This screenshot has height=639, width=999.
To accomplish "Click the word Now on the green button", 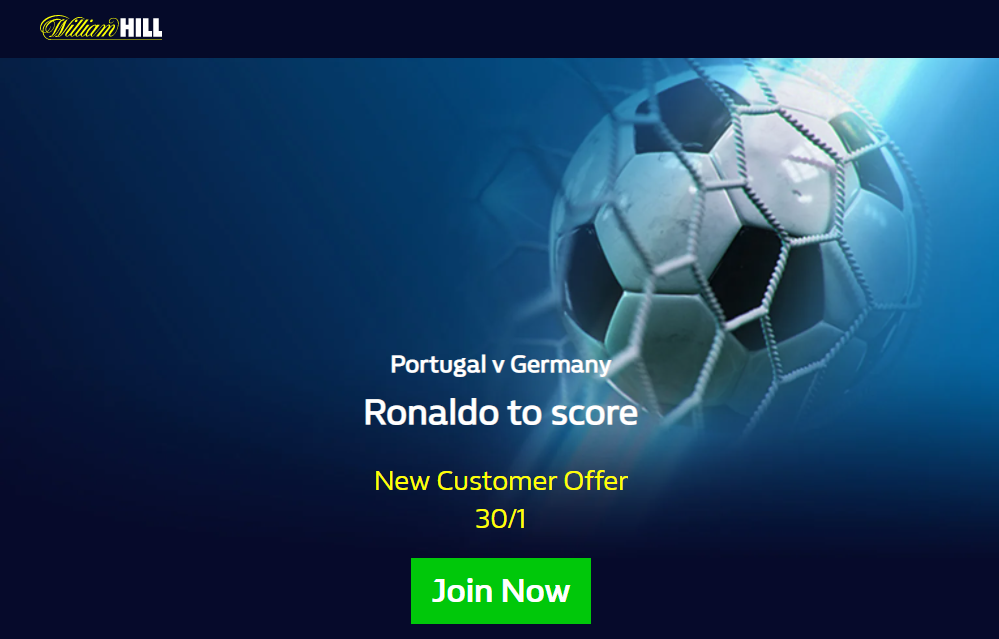I will tap(535, 591).
